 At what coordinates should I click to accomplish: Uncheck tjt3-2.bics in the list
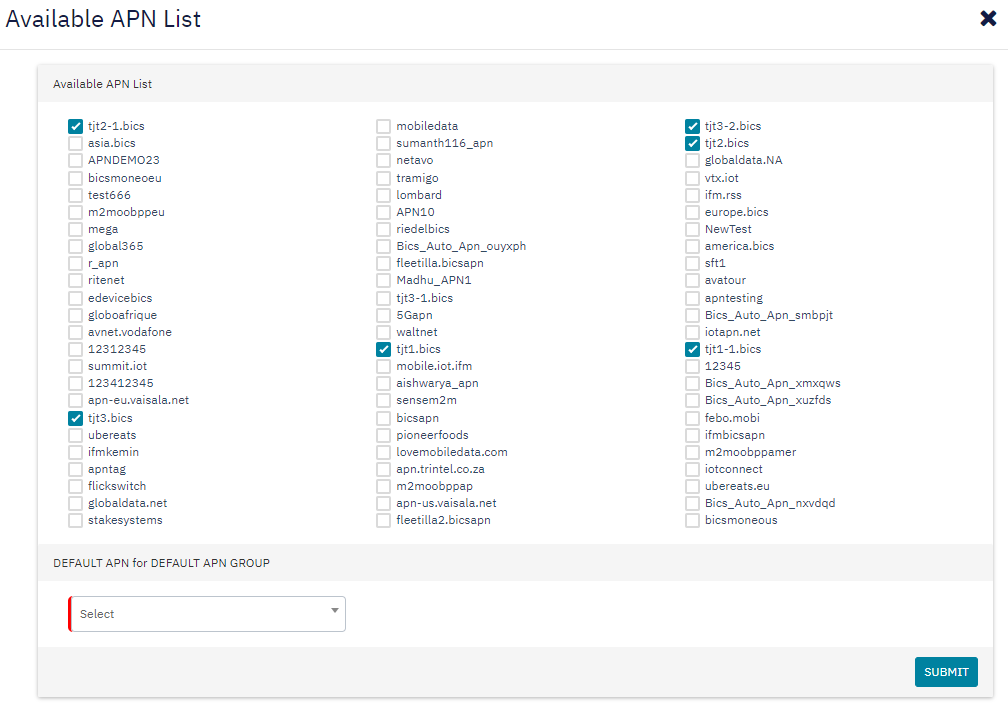(692, 126)
